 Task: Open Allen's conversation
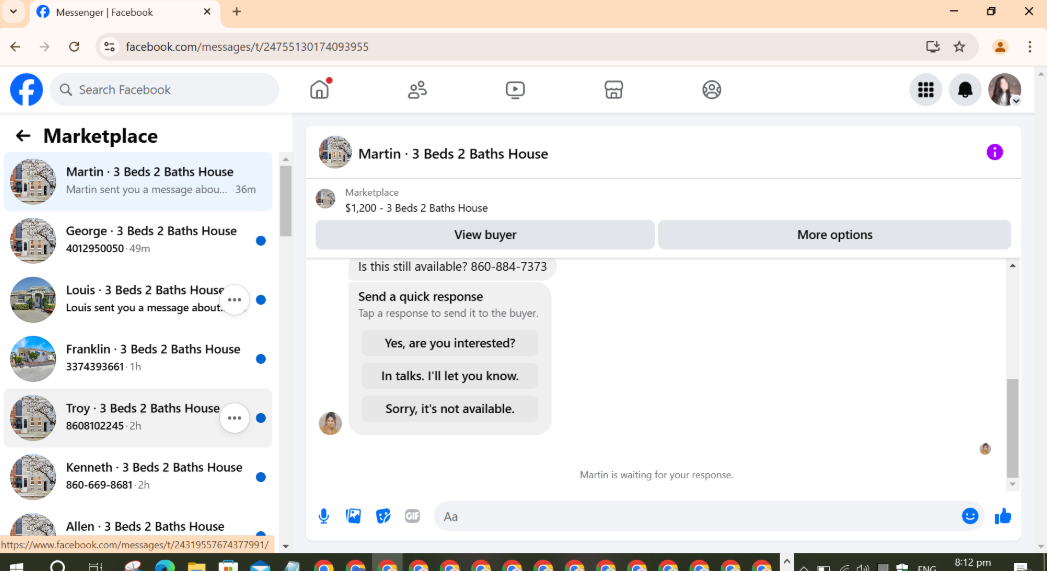138,528
